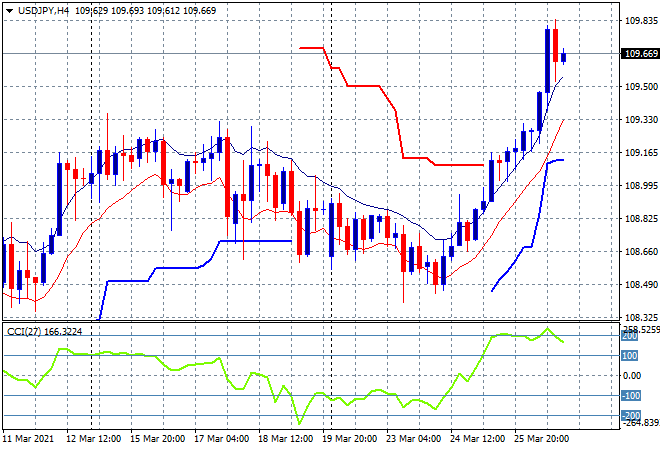Click the 19 Mar 20:00 time label
This screenshot has width=660, height=450.
(x=349, y=439)
